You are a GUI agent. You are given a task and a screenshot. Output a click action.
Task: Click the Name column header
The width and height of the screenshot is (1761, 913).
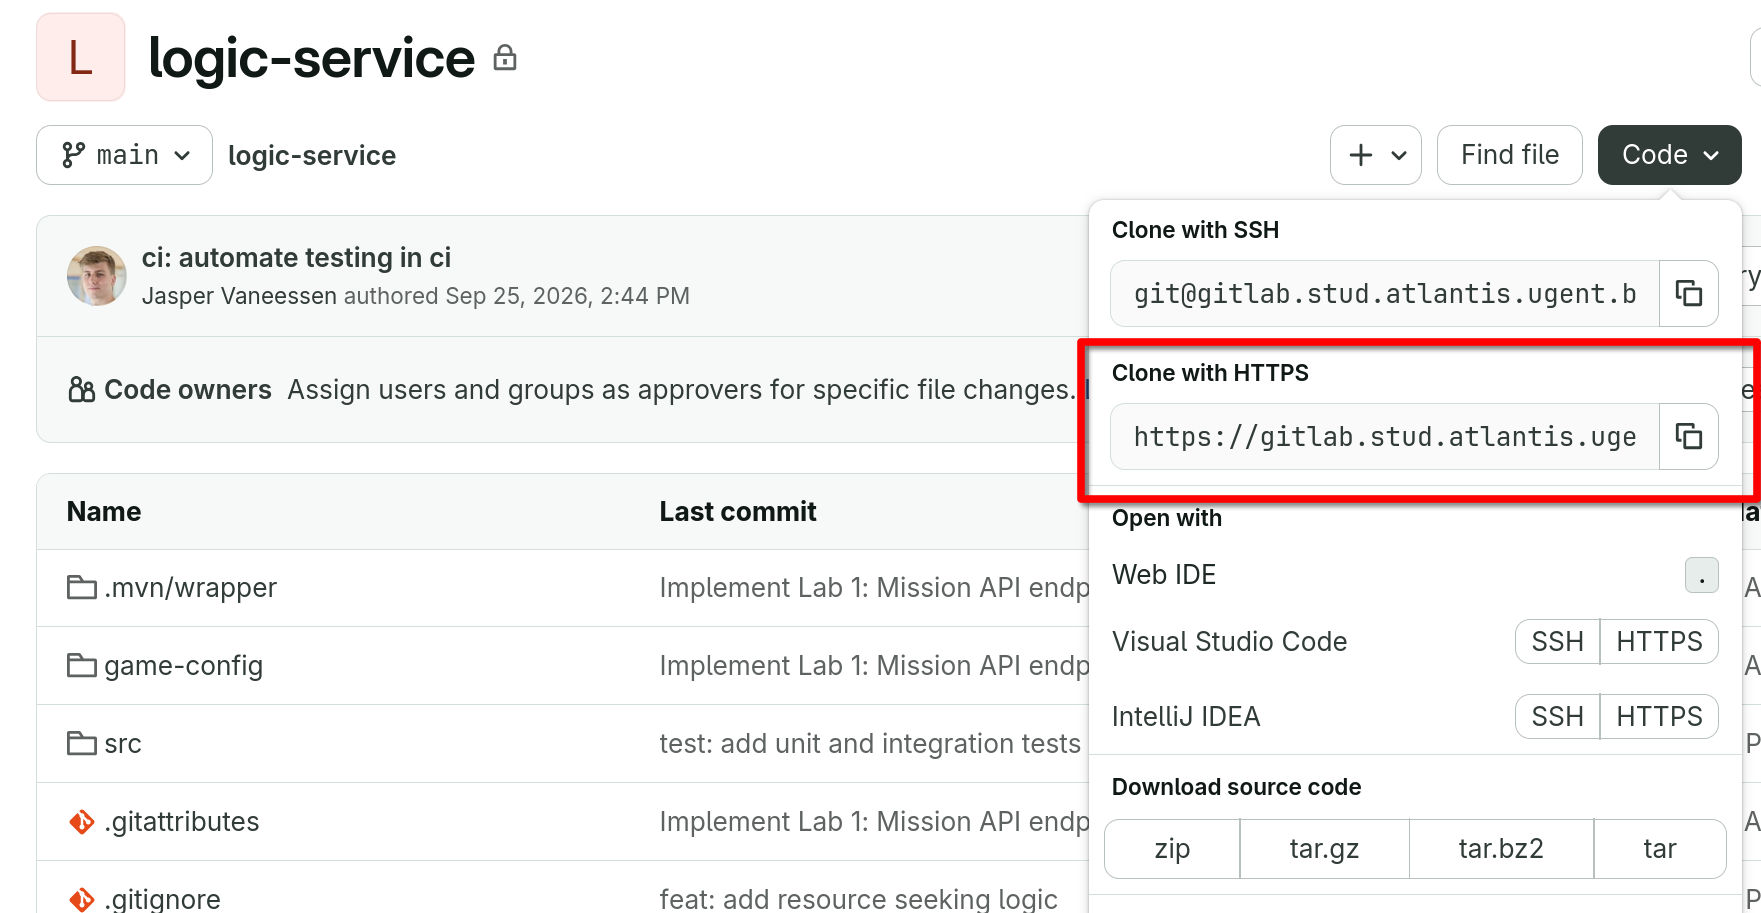104,512
